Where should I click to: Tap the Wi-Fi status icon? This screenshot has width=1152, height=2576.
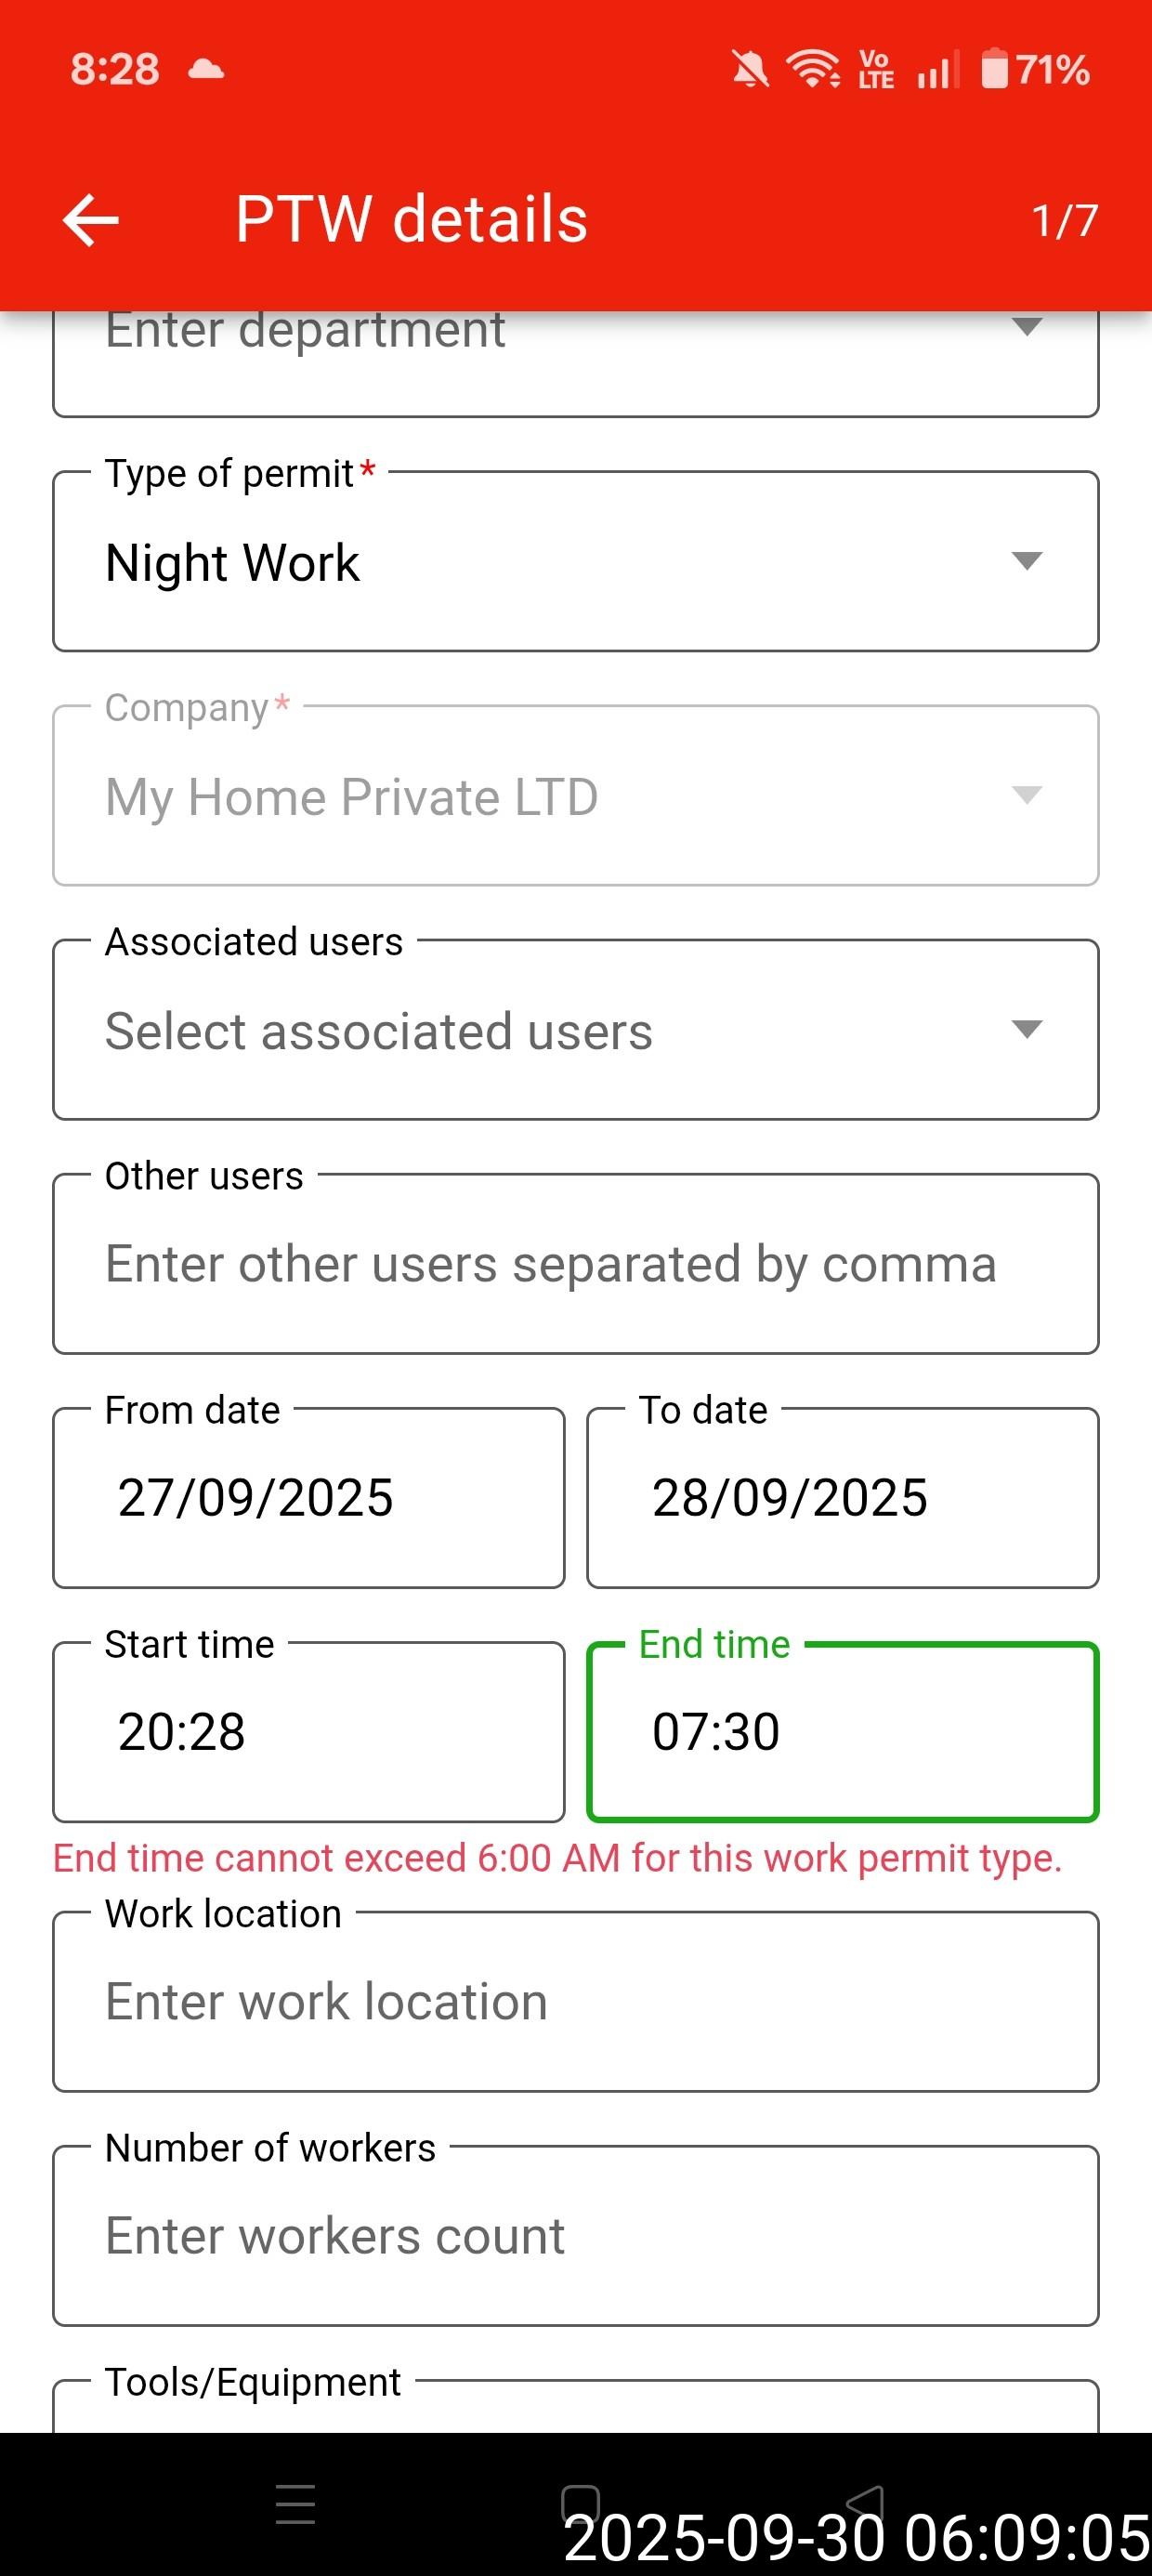coord(813,70)
